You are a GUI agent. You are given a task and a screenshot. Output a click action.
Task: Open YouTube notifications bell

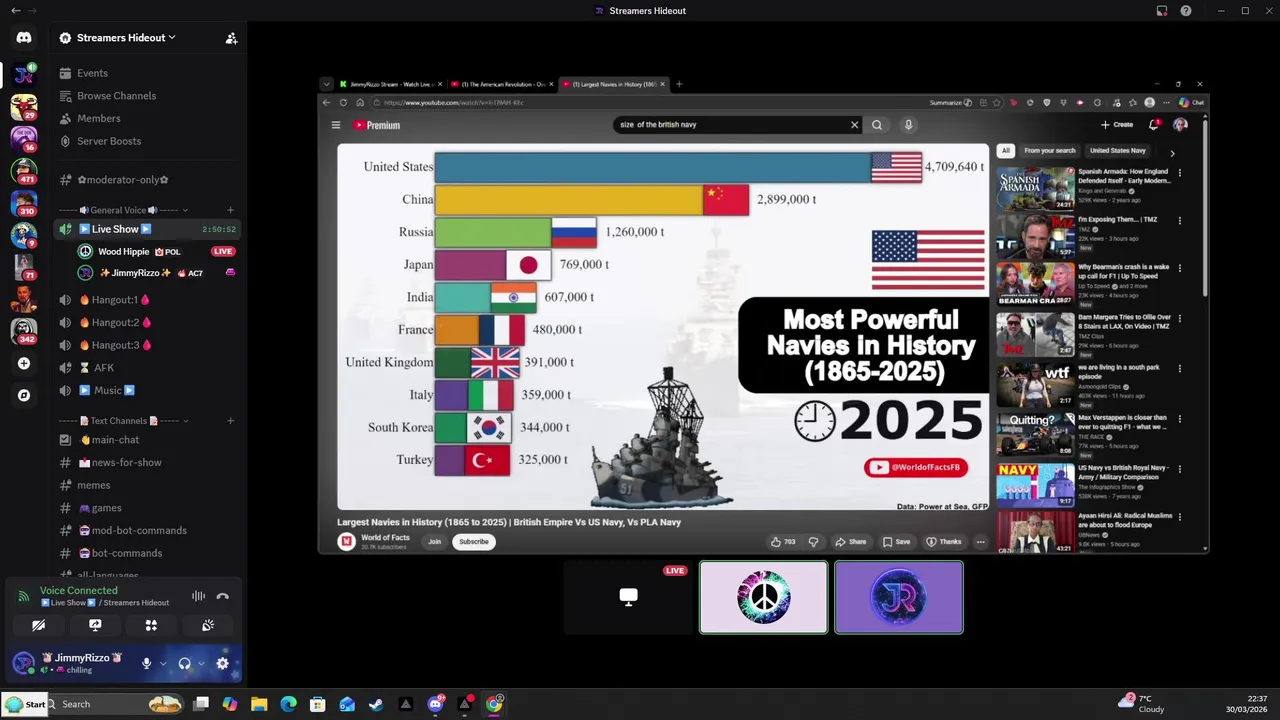pos(1154,125)
